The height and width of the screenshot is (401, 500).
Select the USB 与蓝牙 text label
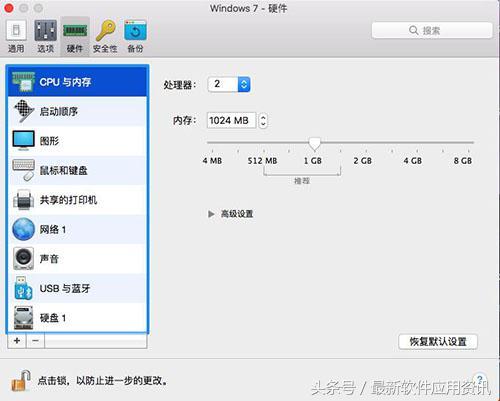click(x=65, y=288)
